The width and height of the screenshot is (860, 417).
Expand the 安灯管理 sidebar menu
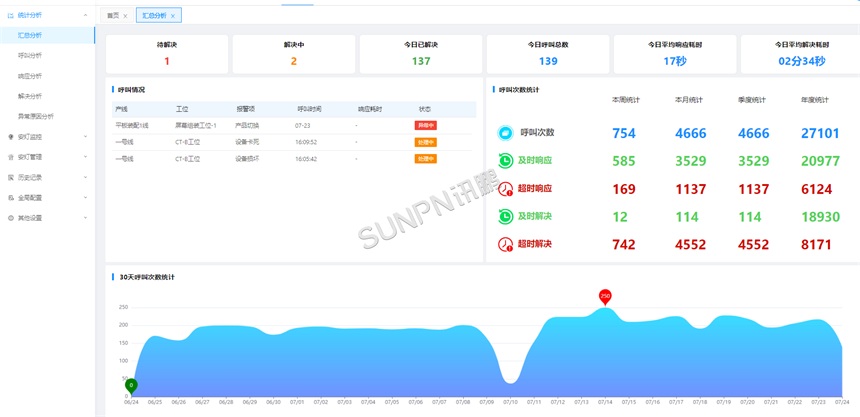click(85, 157)
